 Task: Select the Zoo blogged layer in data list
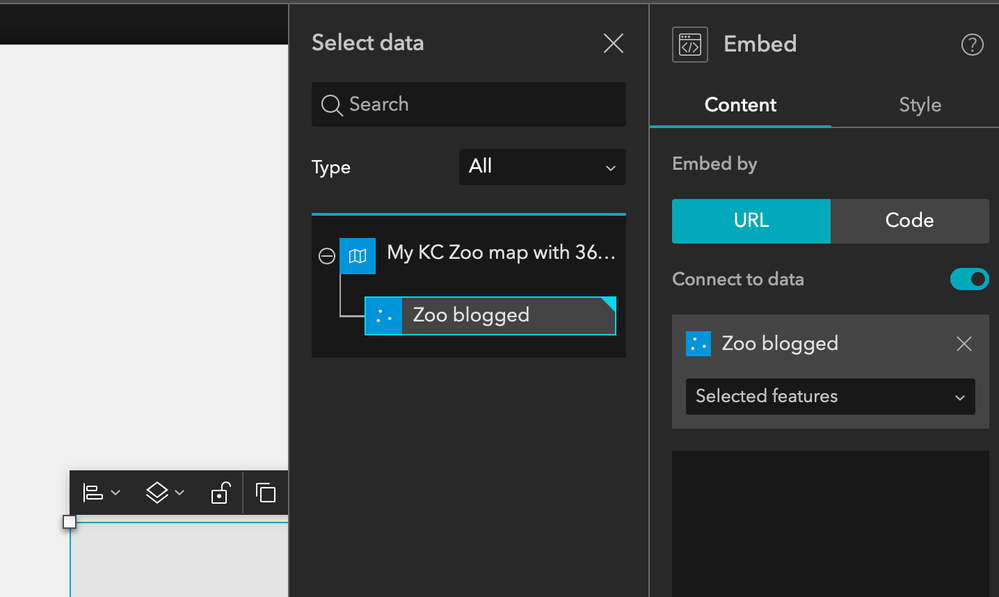coord(490,316)
